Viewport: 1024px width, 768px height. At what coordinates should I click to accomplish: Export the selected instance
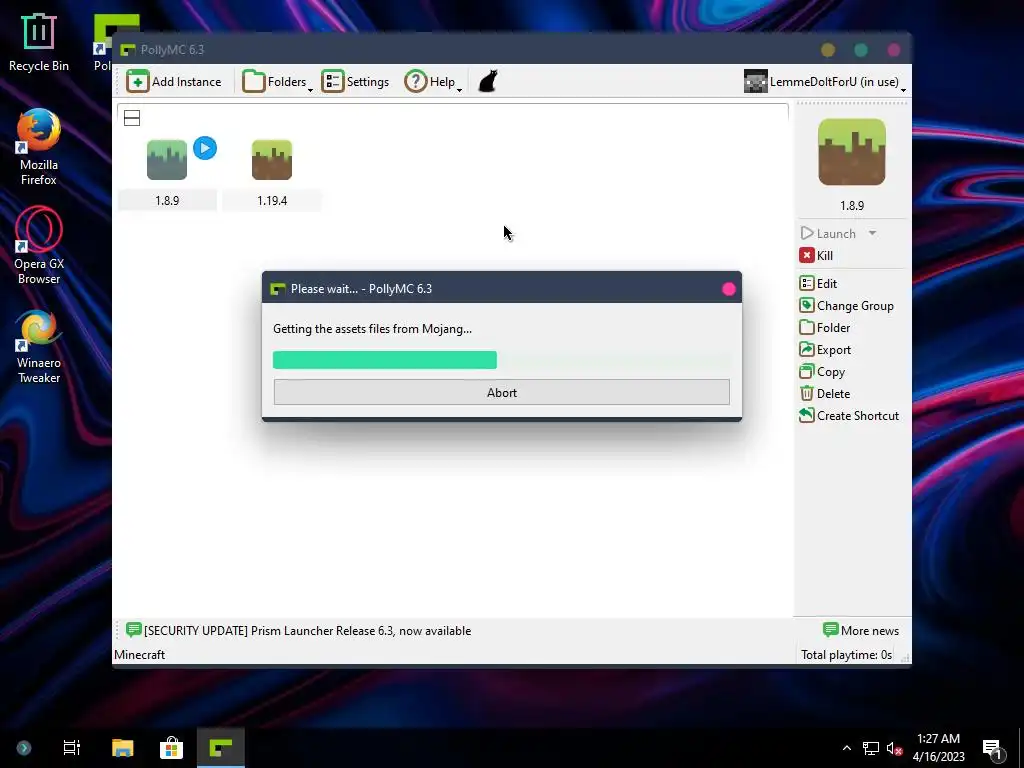(825, 350)
